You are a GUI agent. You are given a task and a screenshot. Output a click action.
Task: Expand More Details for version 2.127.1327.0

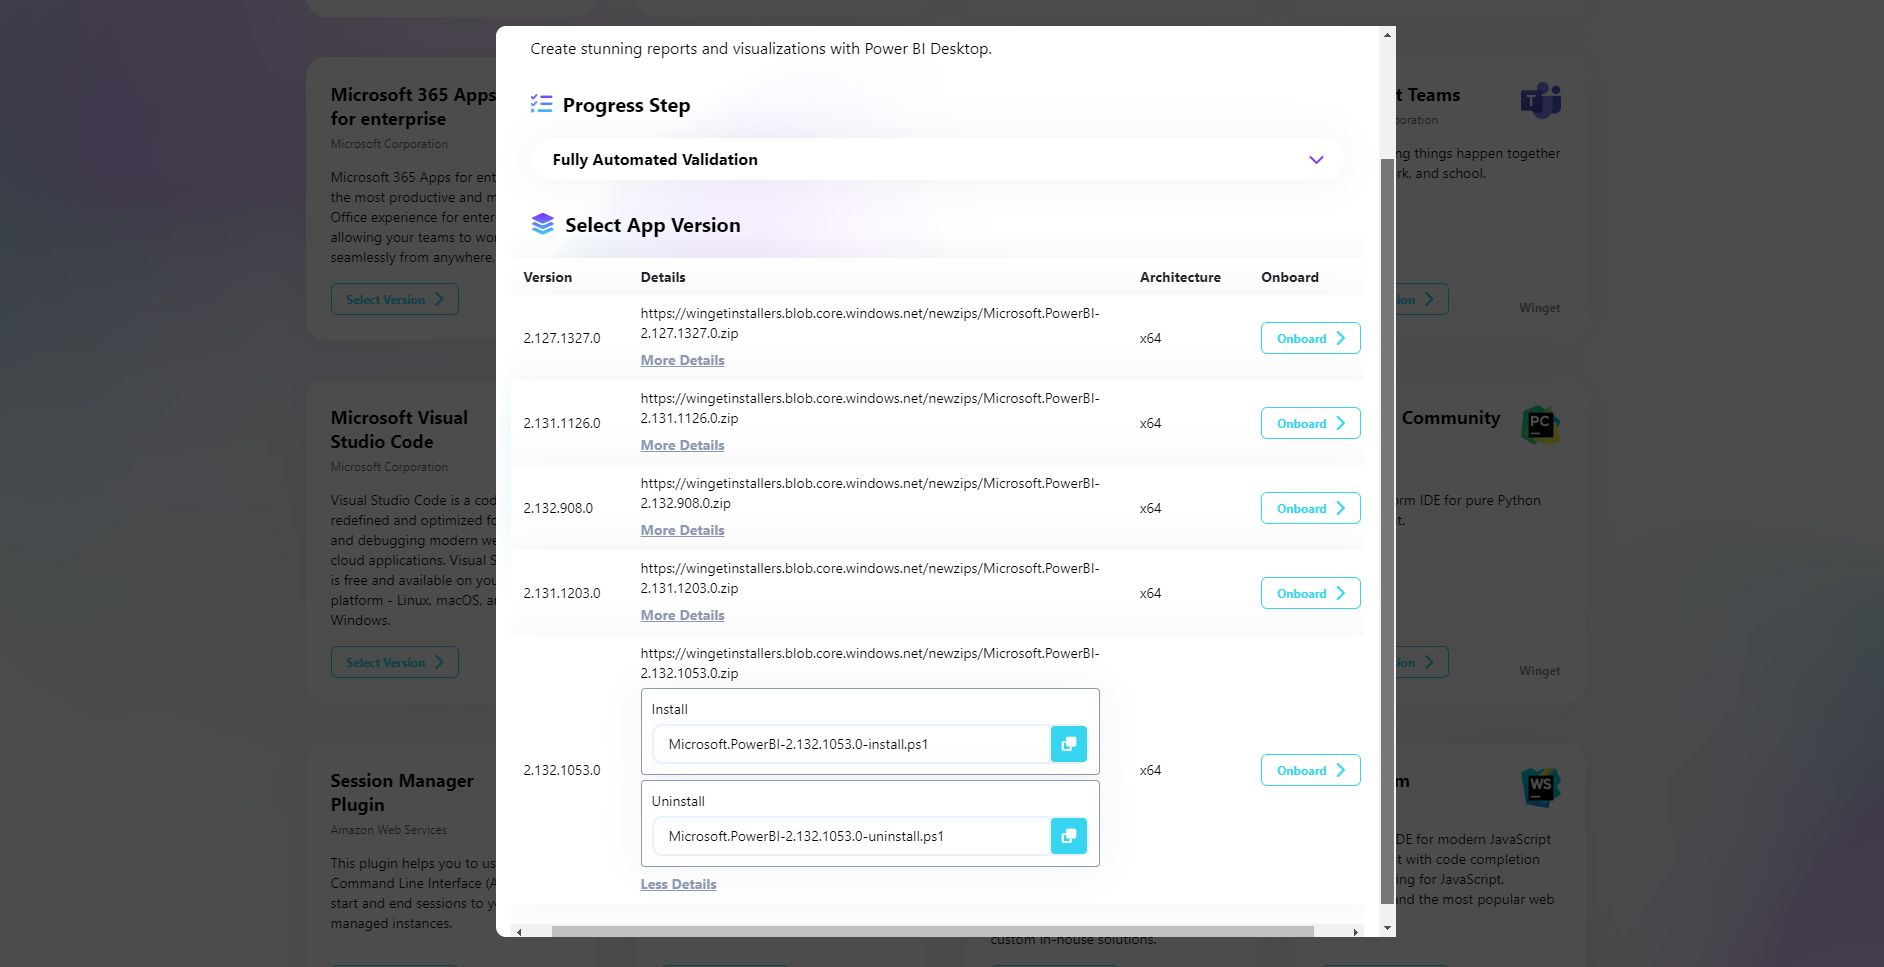(x=682, y=360)
